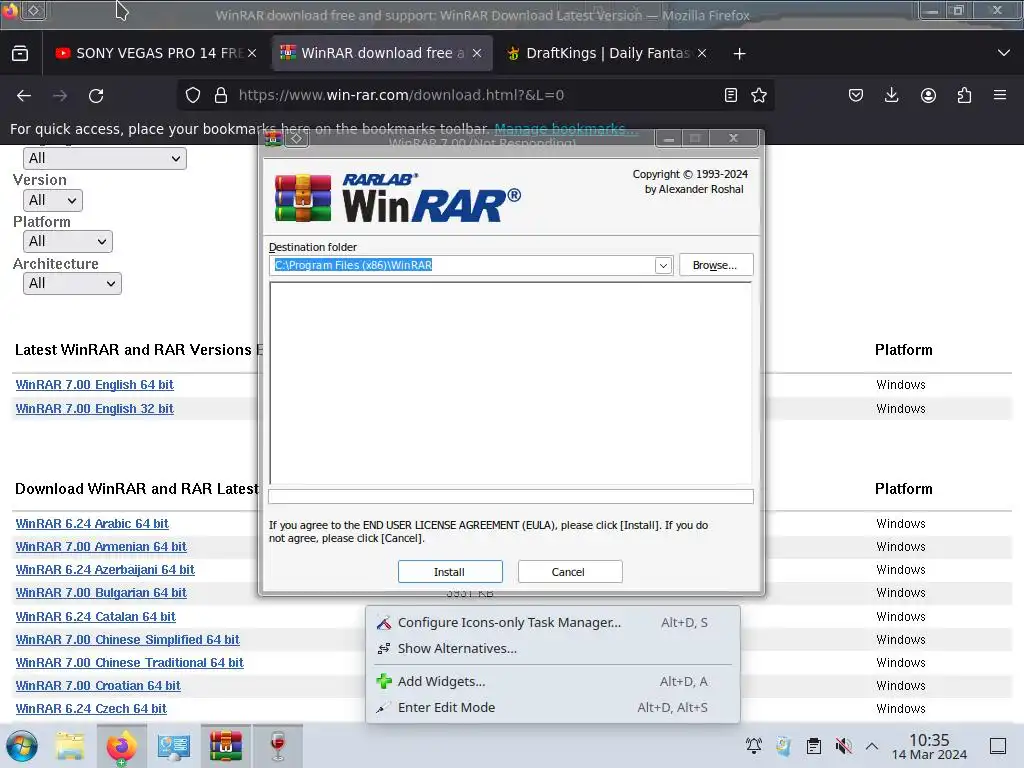Open Firefox View icon
Viewport: 1024px width, 768px height.
[x=20, y=53]
